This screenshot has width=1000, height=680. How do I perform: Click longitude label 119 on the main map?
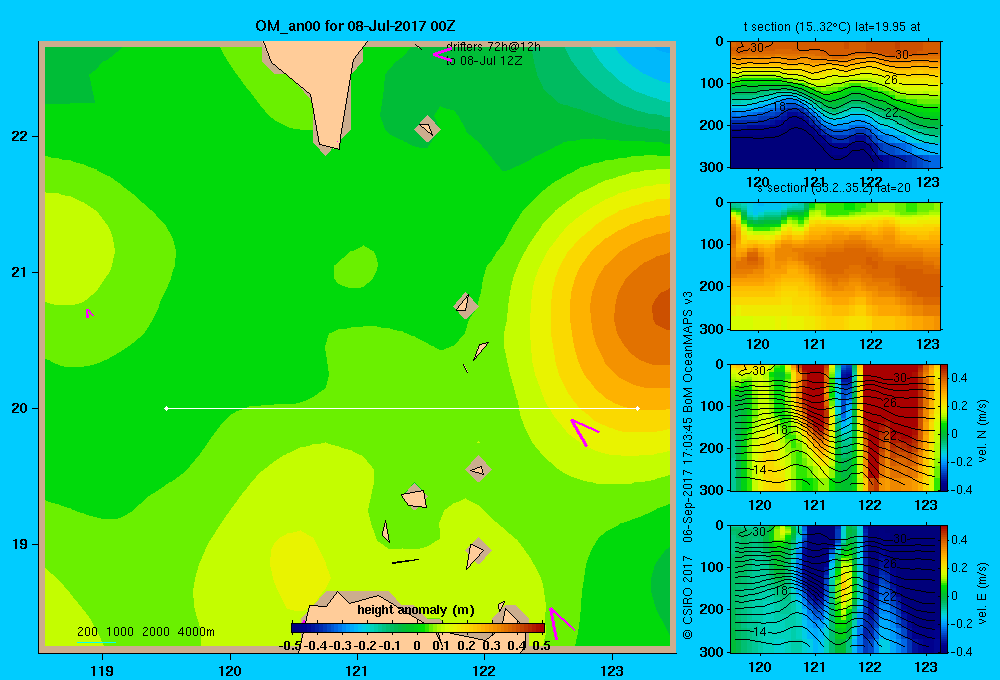(102, 670)
